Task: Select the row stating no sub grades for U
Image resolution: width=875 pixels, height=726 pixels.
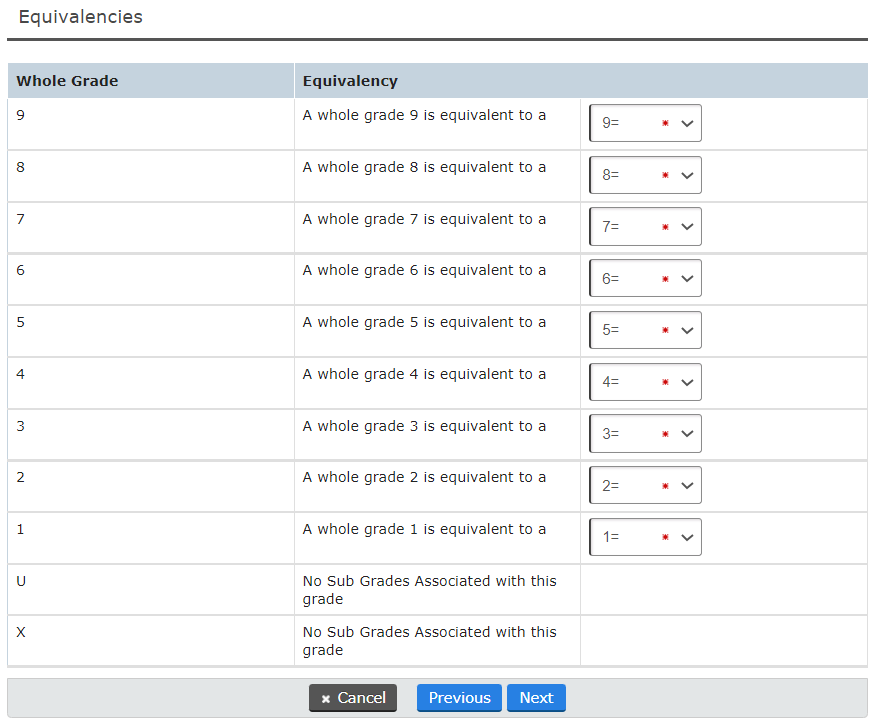Action: coord(430,590)
